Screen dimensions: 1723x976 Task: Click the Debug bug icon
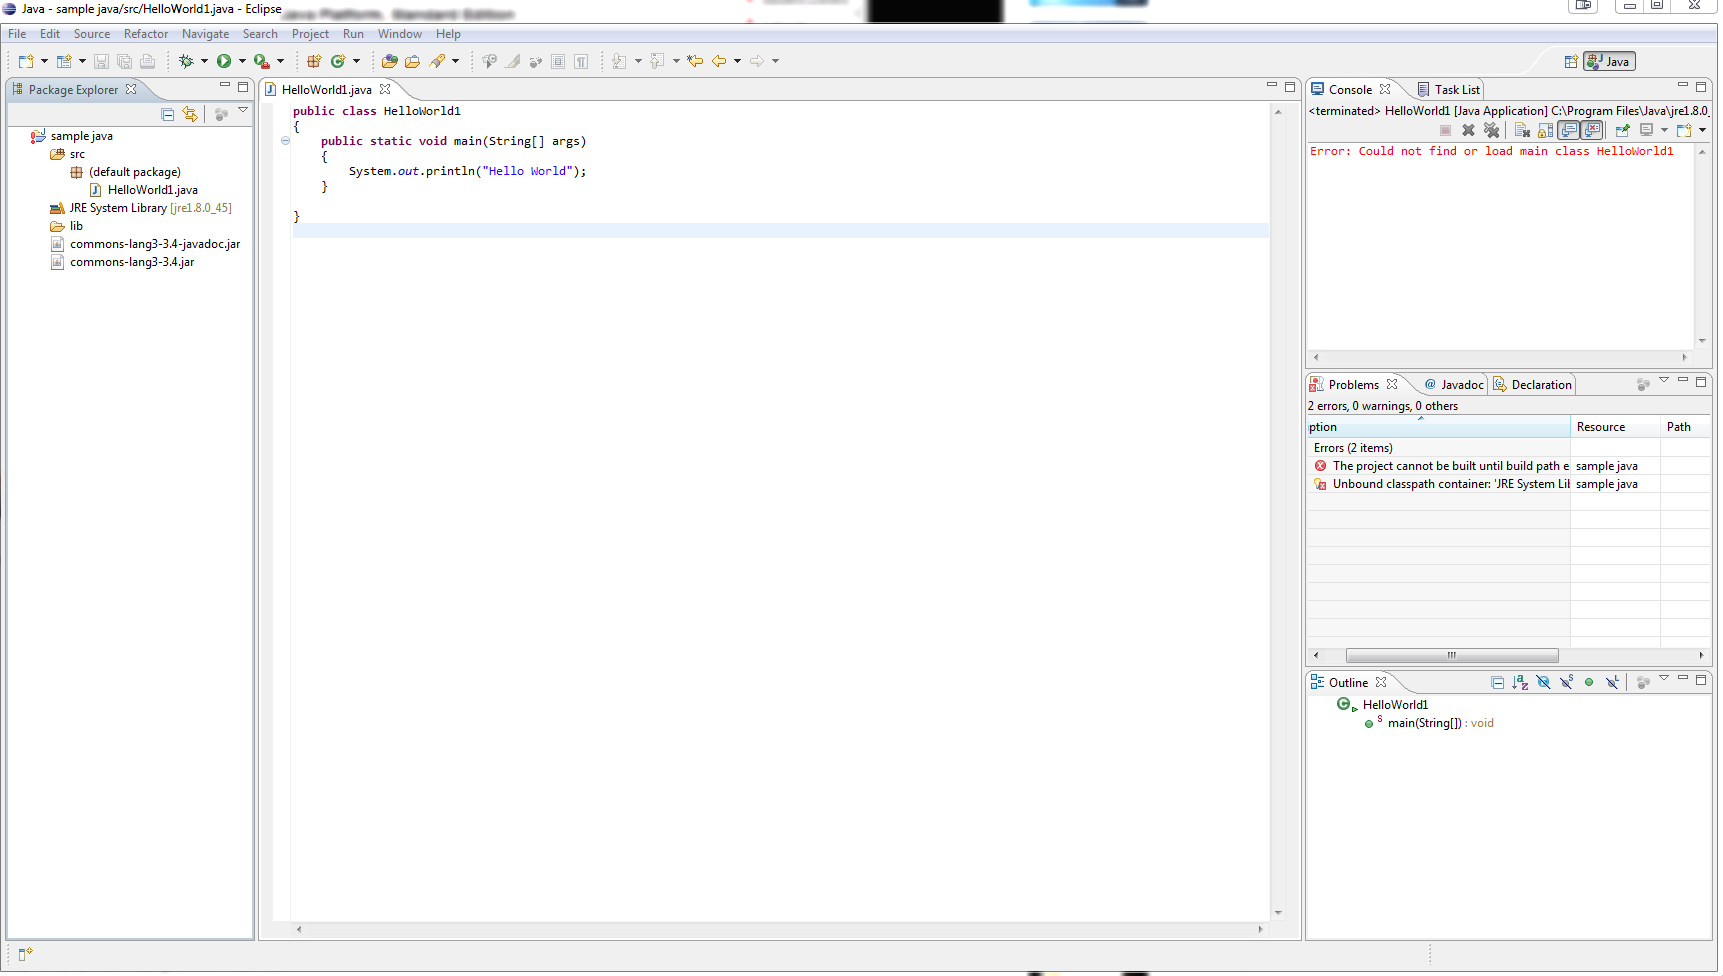point(186,61)
